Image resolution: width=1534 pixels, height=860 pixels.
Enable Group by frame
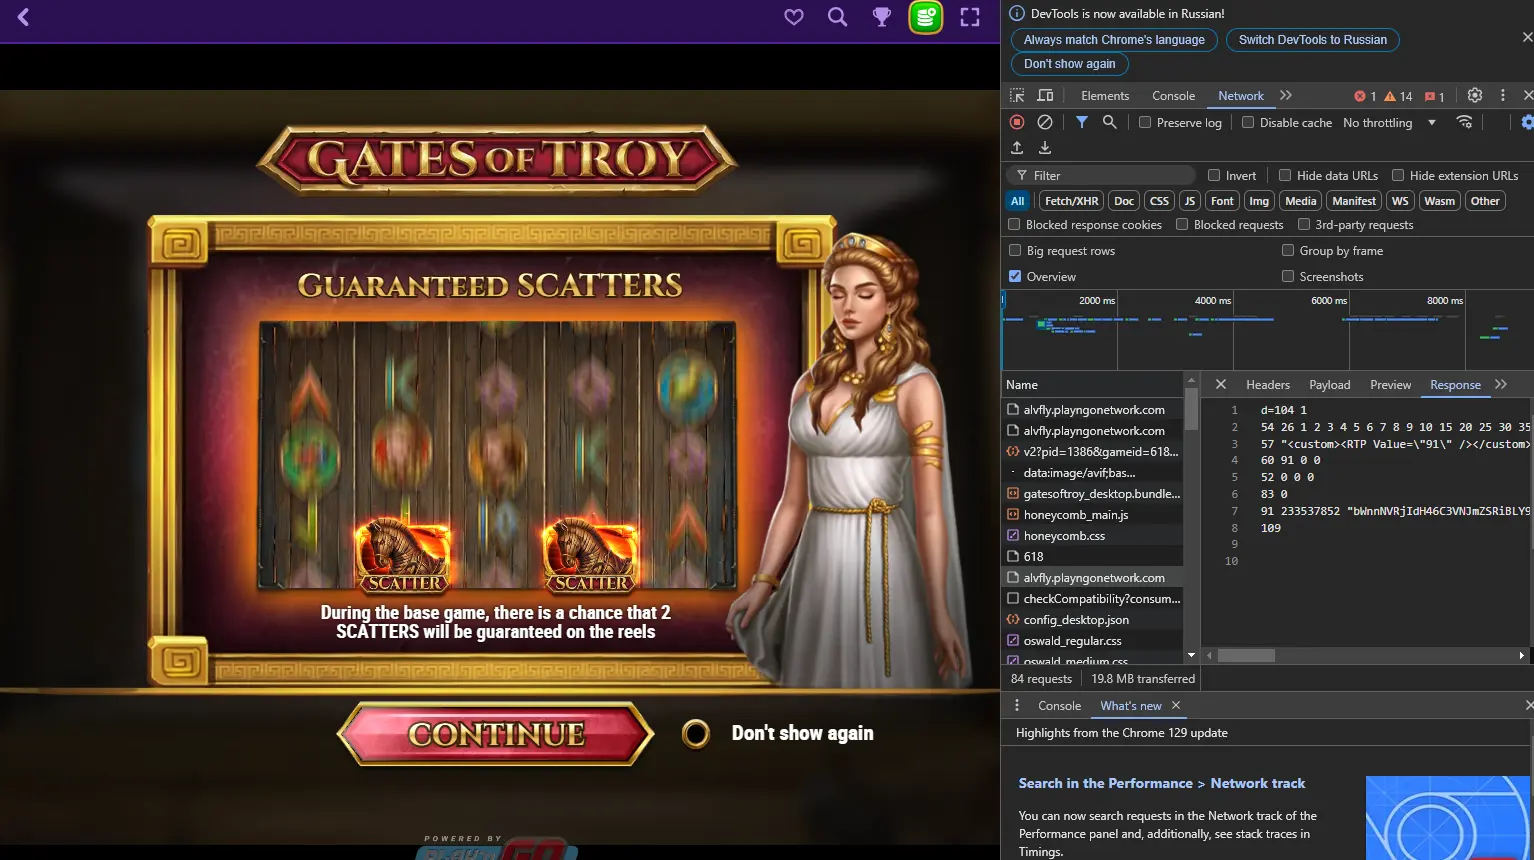coord(1288,250)
